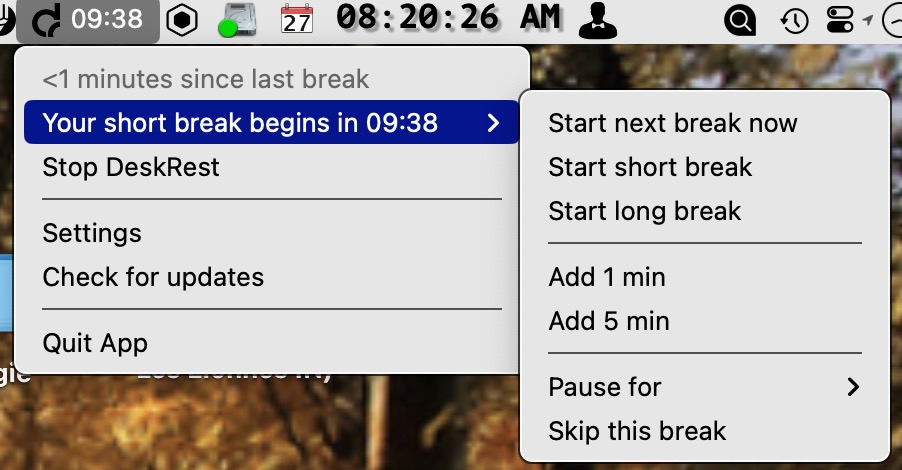Select 'Start next break now'
The height and width of the screenshot is (470, 902).
pyautogui.click(x=673, y=124)
